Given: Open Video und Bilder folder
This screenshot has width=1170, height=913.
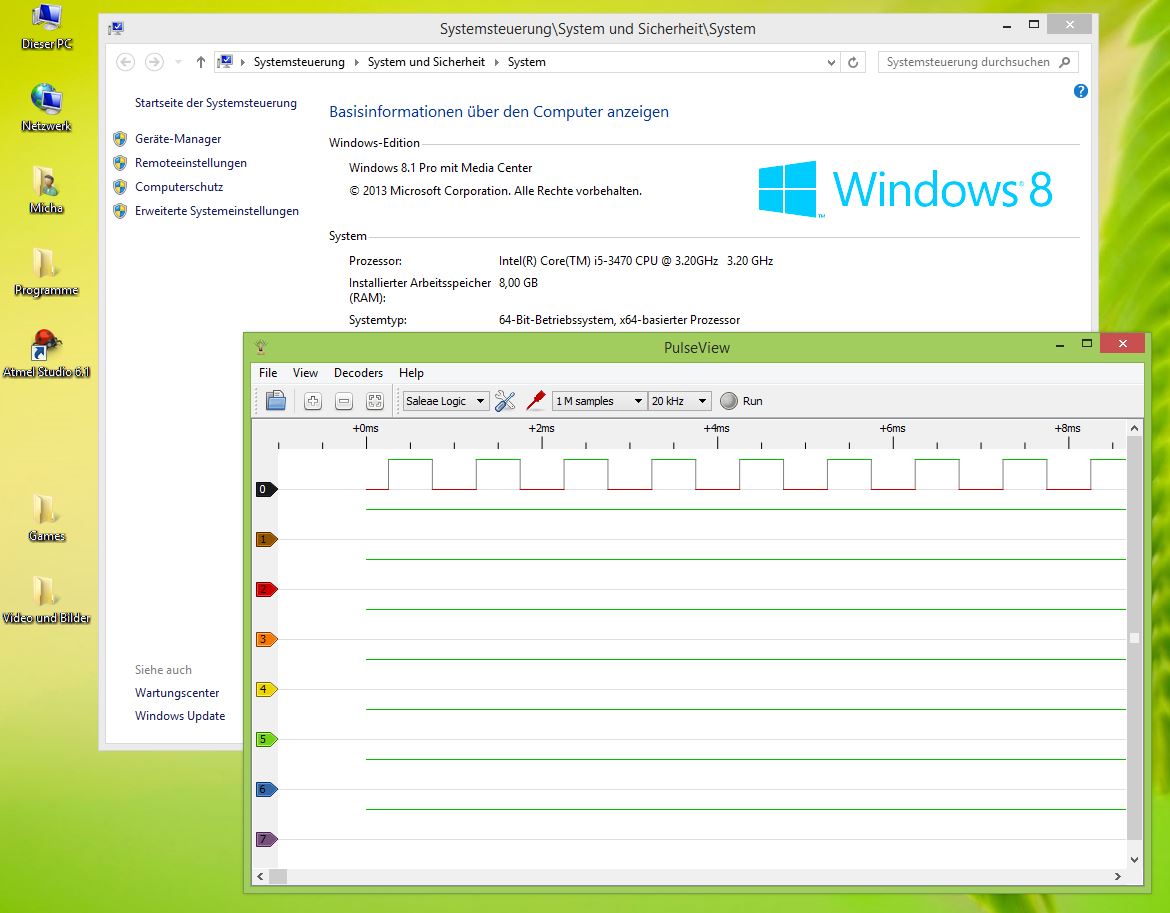Looking at the screenshot, I should click(x=46, y=600).
